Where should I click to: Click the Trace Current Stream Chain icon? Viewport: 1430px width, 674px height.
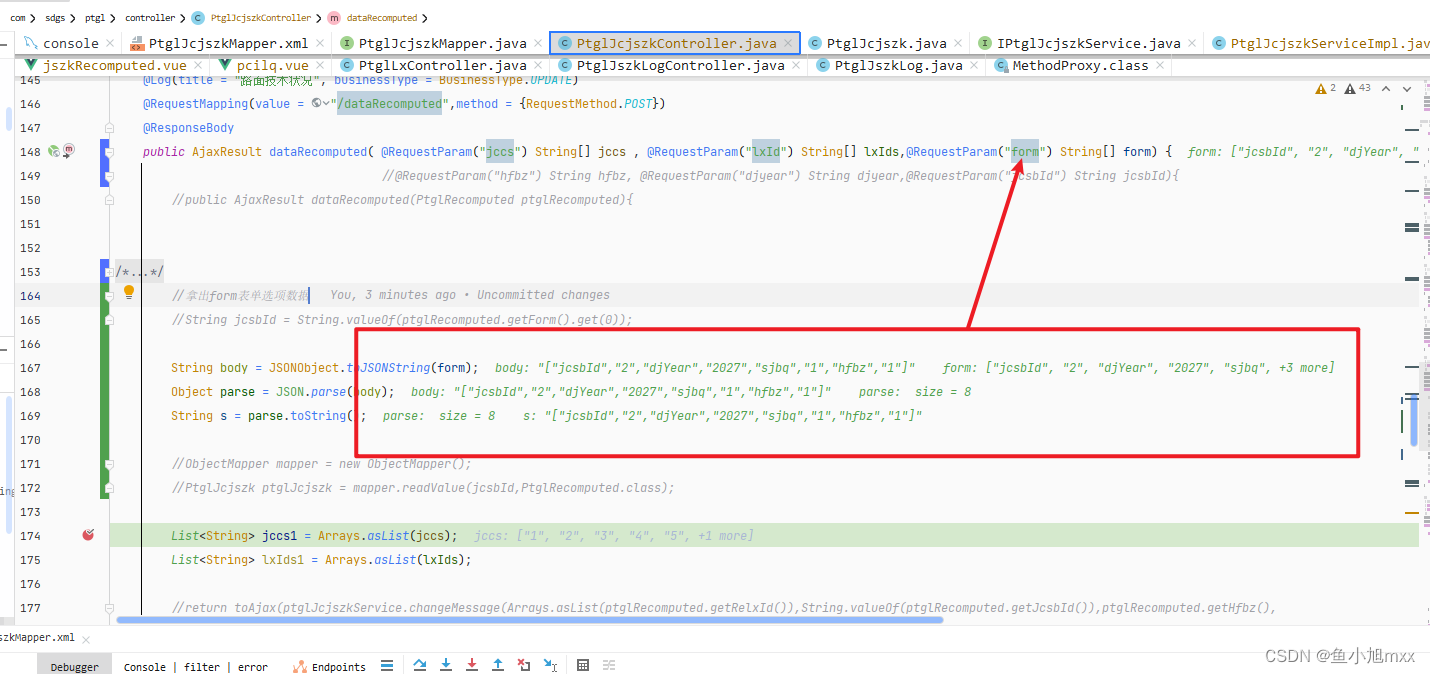(x=609, y=665)
